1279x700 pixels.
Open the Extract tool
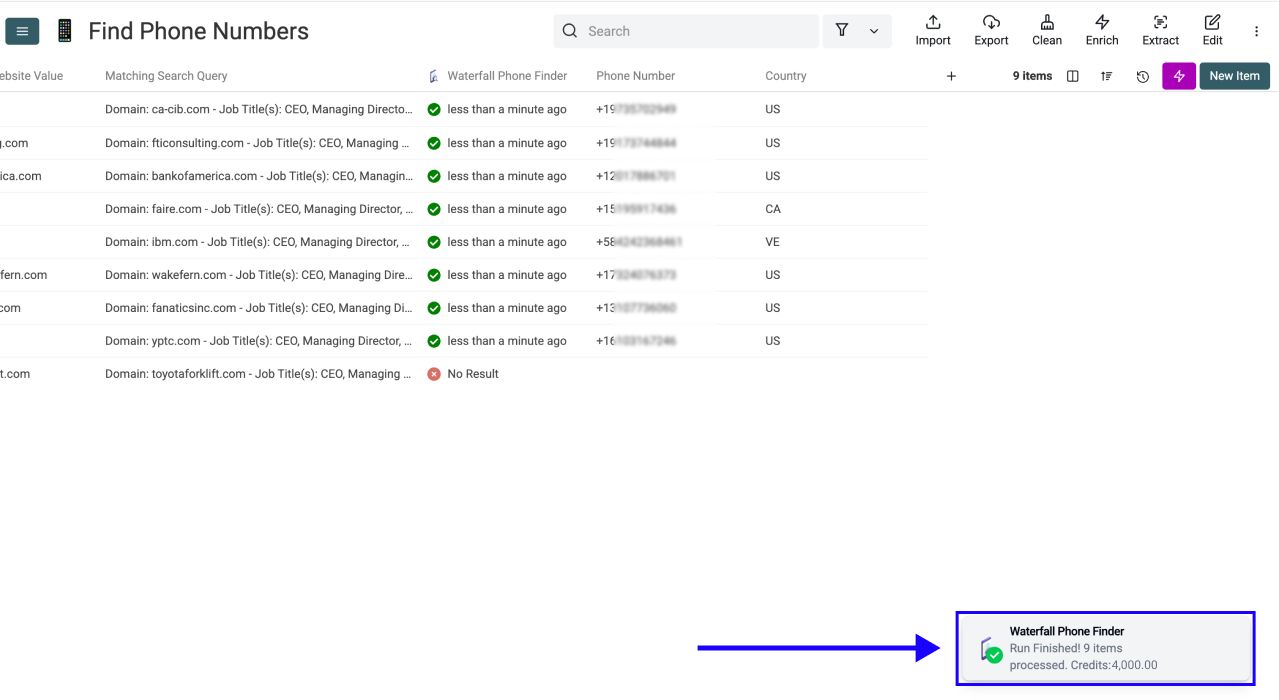coord(1160,23)
